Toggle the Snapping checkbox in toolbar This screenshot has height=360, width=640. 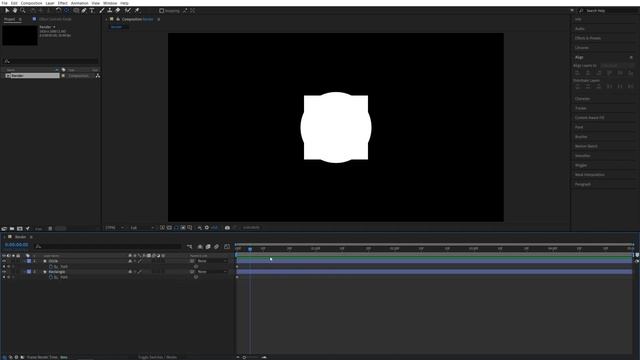tap(162, 11)
